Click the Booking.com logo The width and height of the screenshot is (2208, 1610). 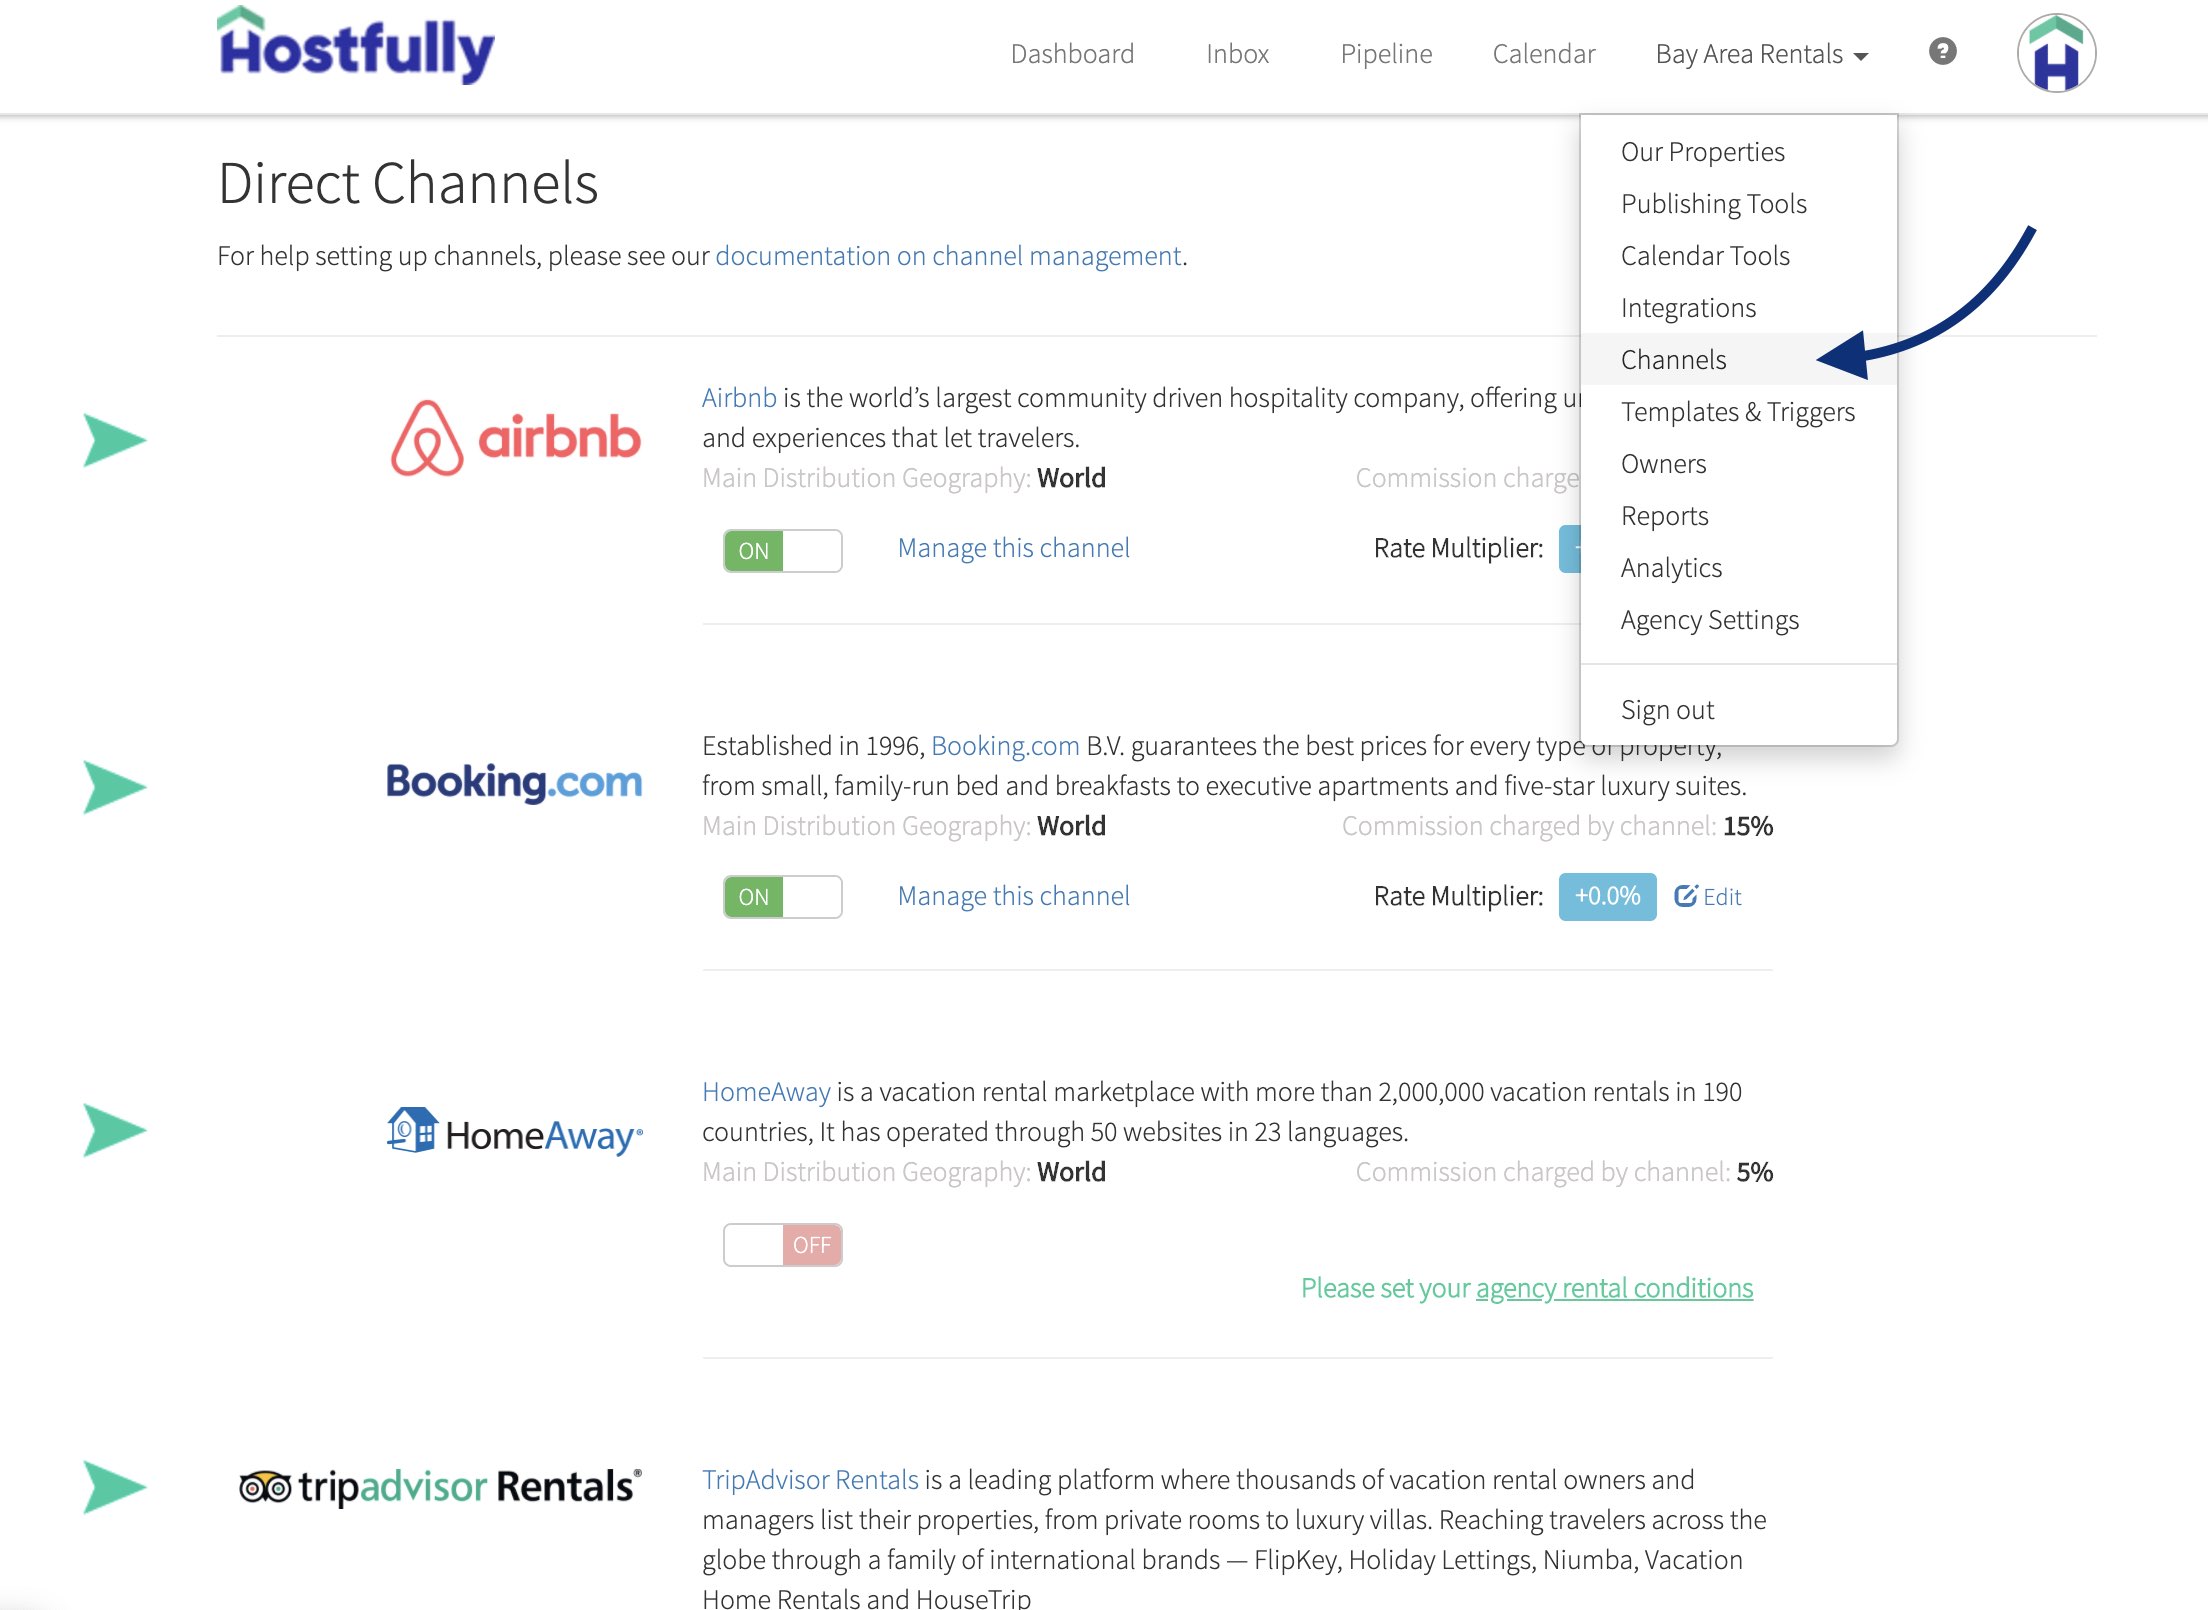[514, 782]
